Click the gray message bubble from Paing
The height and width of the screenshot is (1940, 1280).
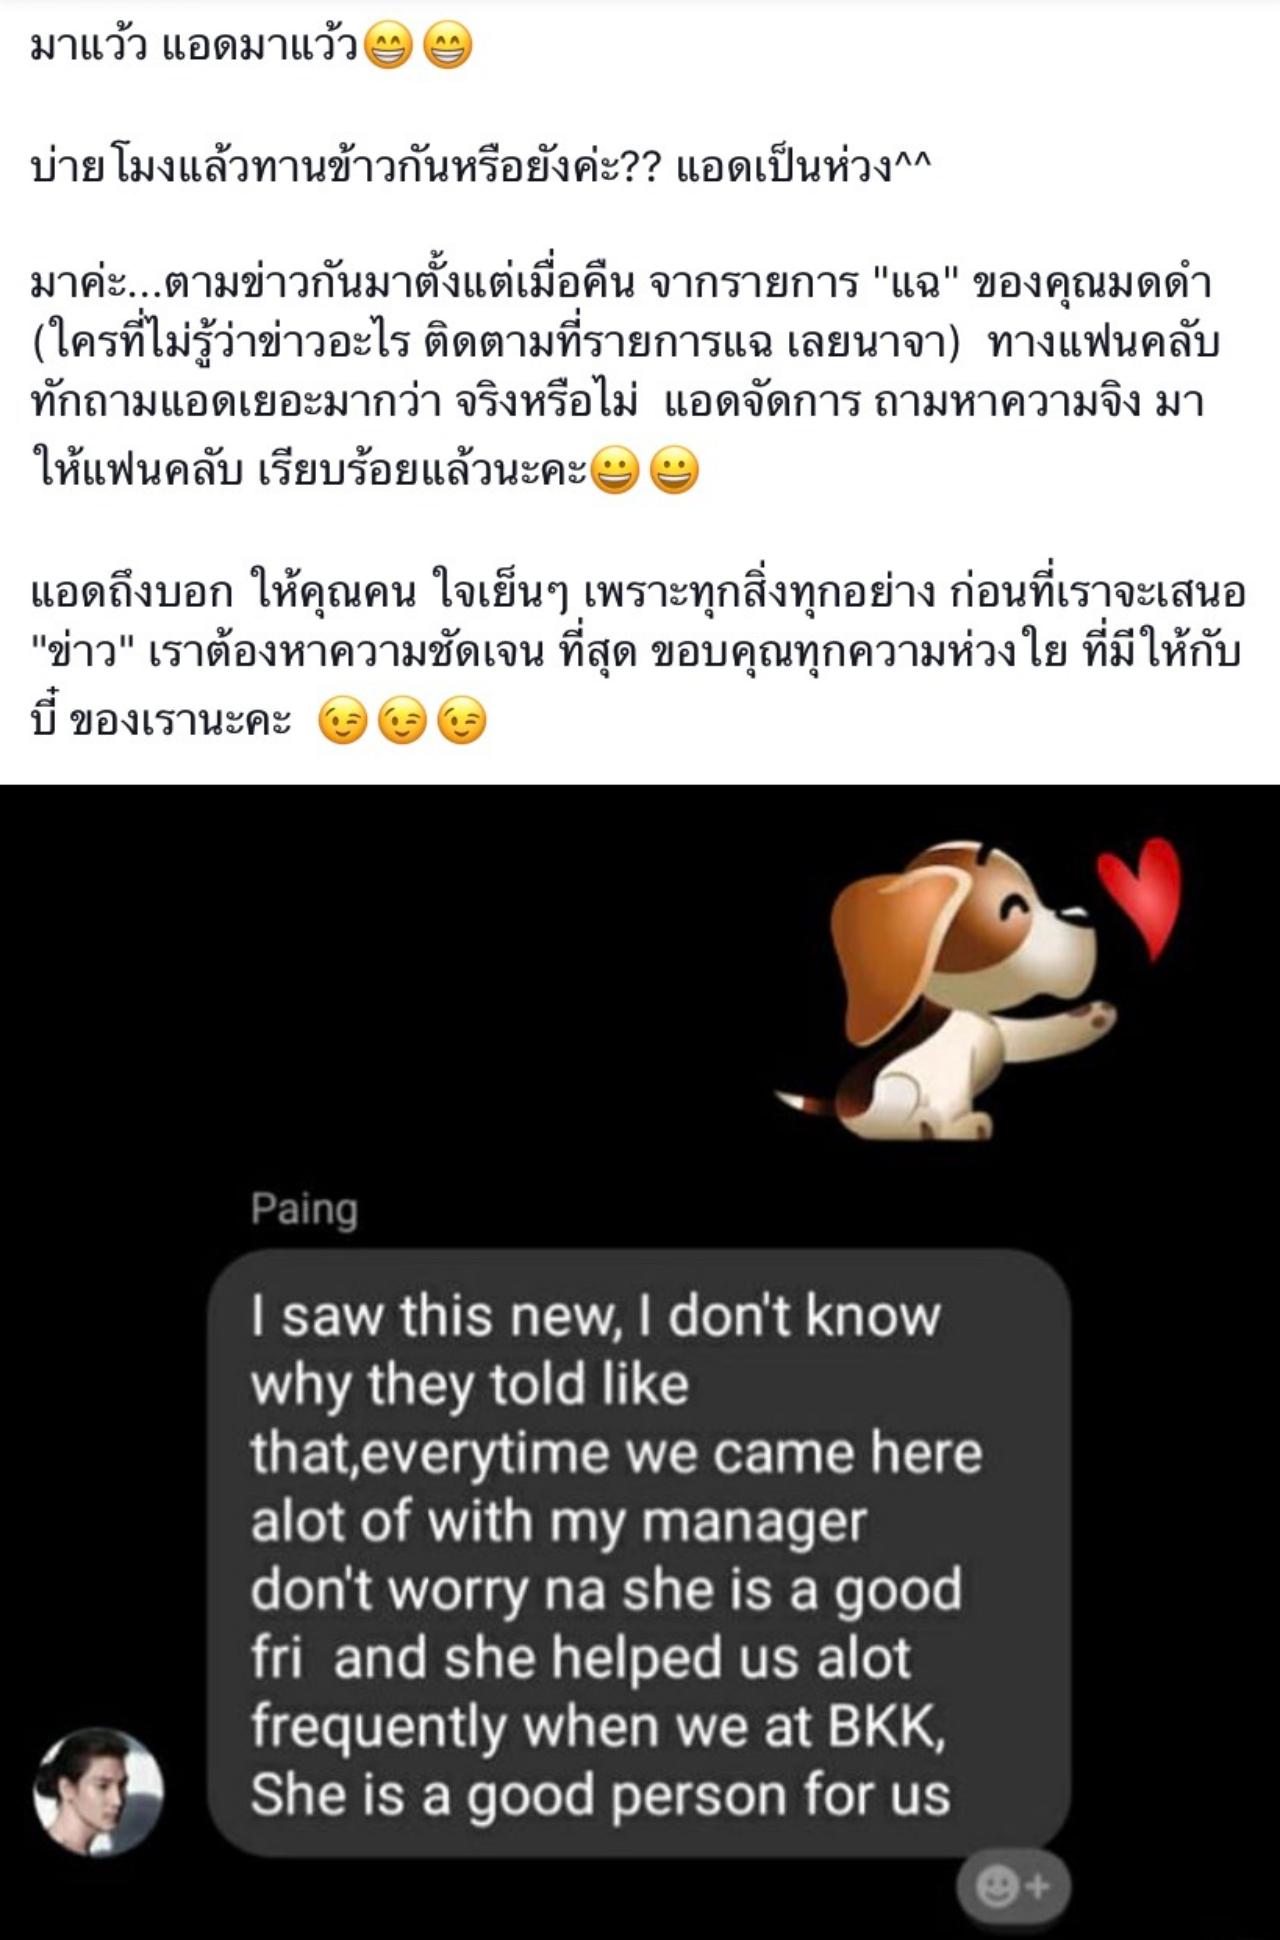pos(639,1552)
